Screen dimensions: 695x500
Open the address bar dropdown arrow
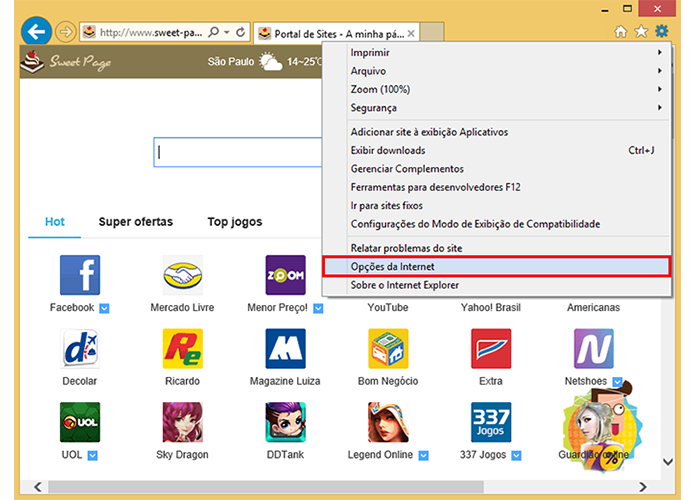click(x=226, y=32)
